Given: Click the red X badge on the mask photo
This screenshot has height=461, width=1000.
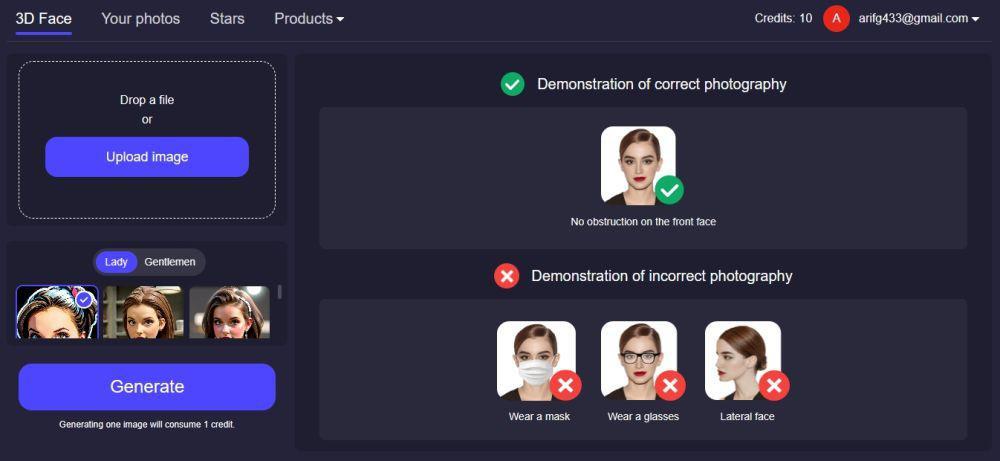Looking at the screenshot, I should 566,385.
